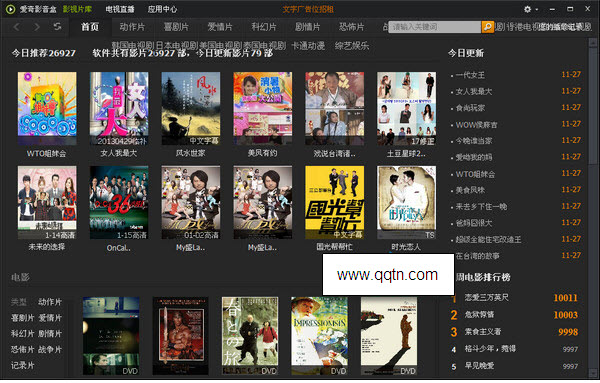600x383 pixels.
Task: Select 恐怖片 in movie type filter
Action: click(x=23, y=349)
